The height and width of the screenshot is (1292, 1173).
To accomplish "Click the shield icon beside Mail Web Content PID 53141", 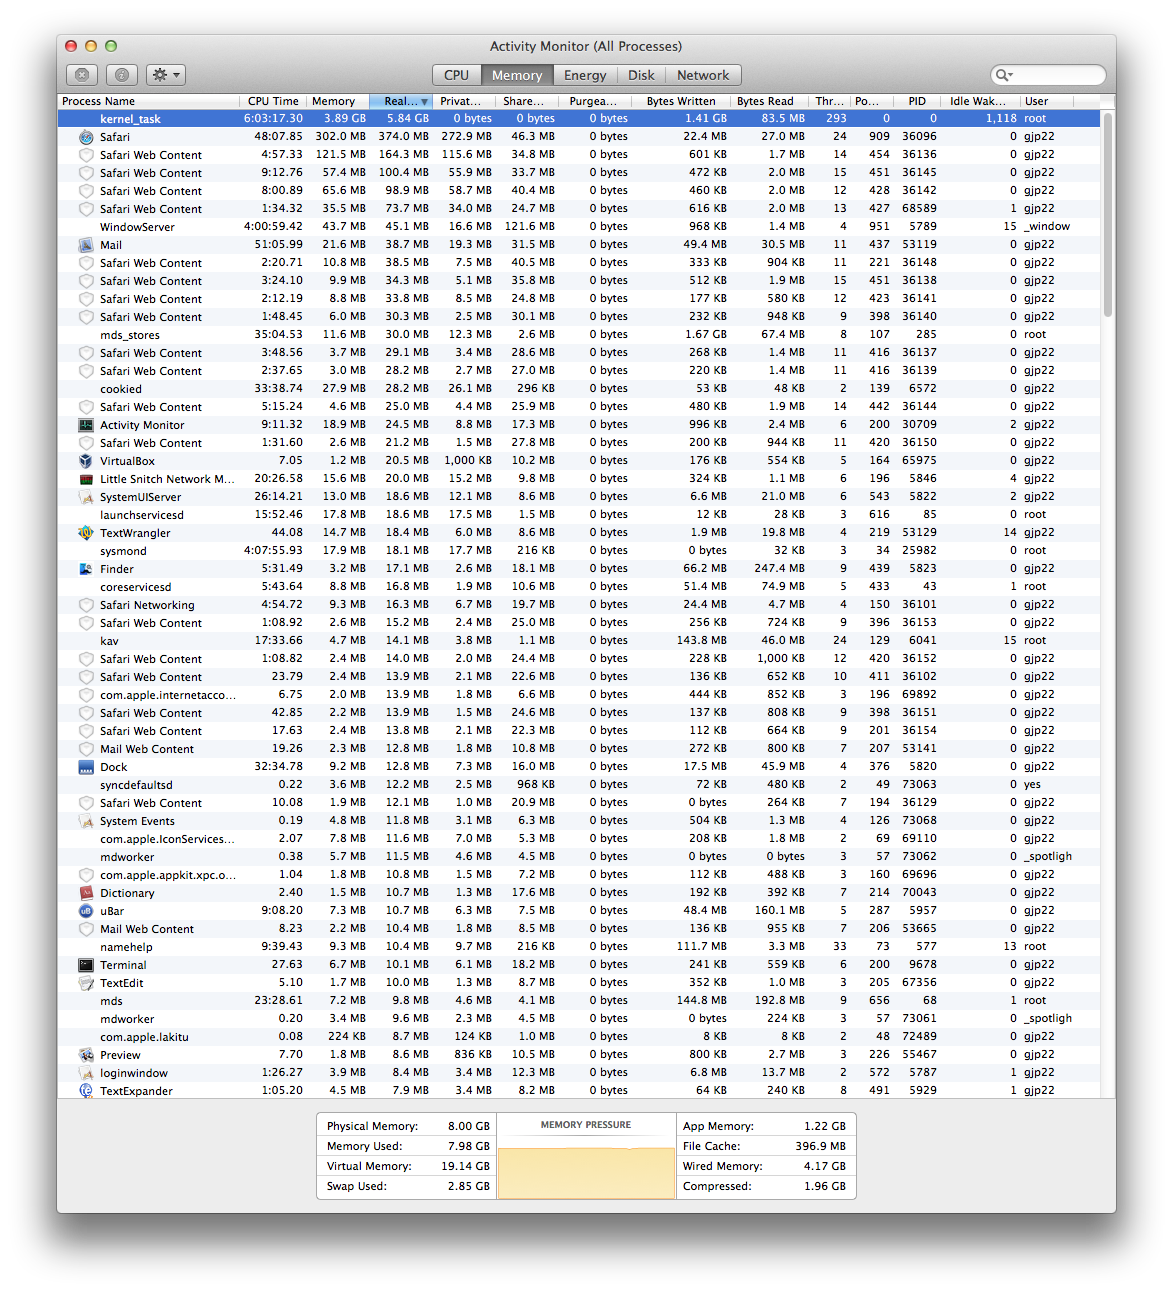I will (x=86, y=749).
